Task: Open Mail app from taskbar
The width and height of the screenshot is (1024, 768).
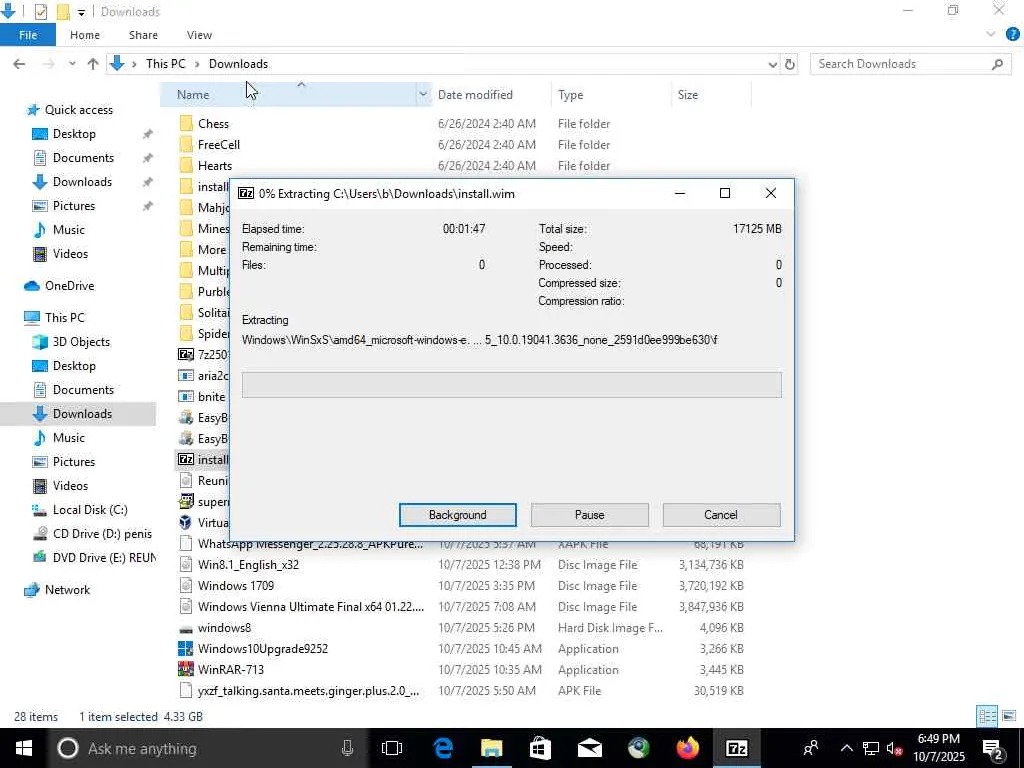Action: click(590, 748)
